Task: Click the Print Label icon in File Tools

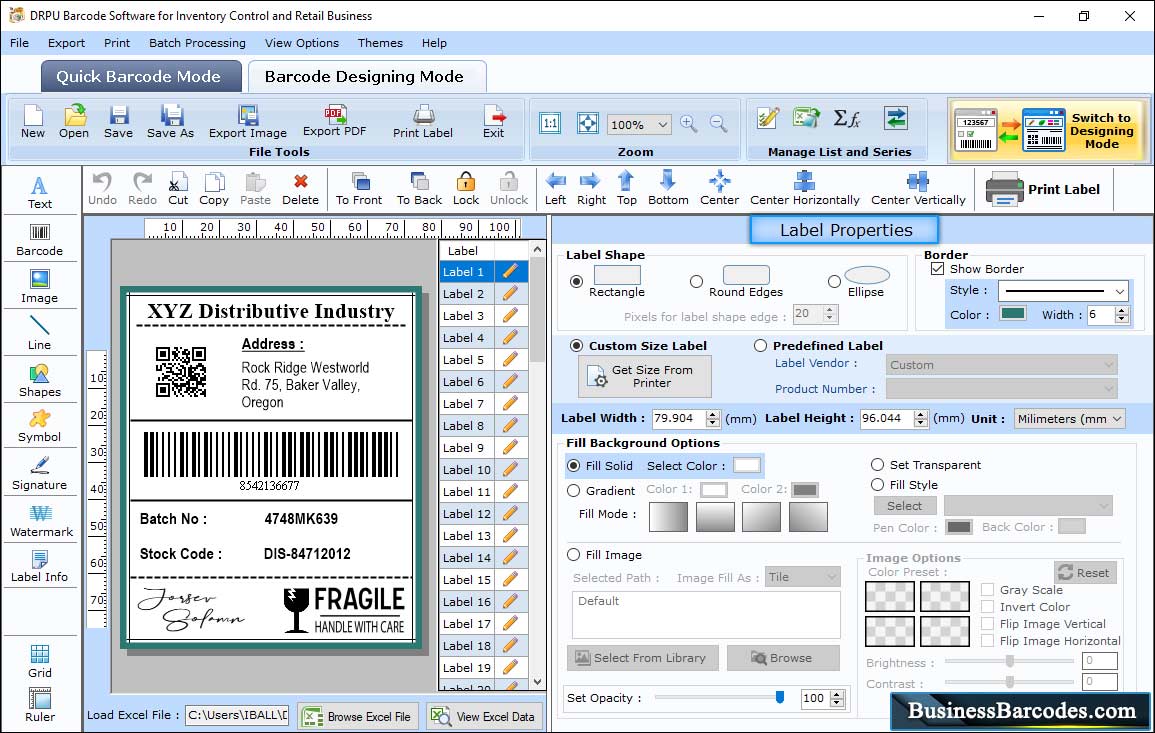Action: coord(423,122)
